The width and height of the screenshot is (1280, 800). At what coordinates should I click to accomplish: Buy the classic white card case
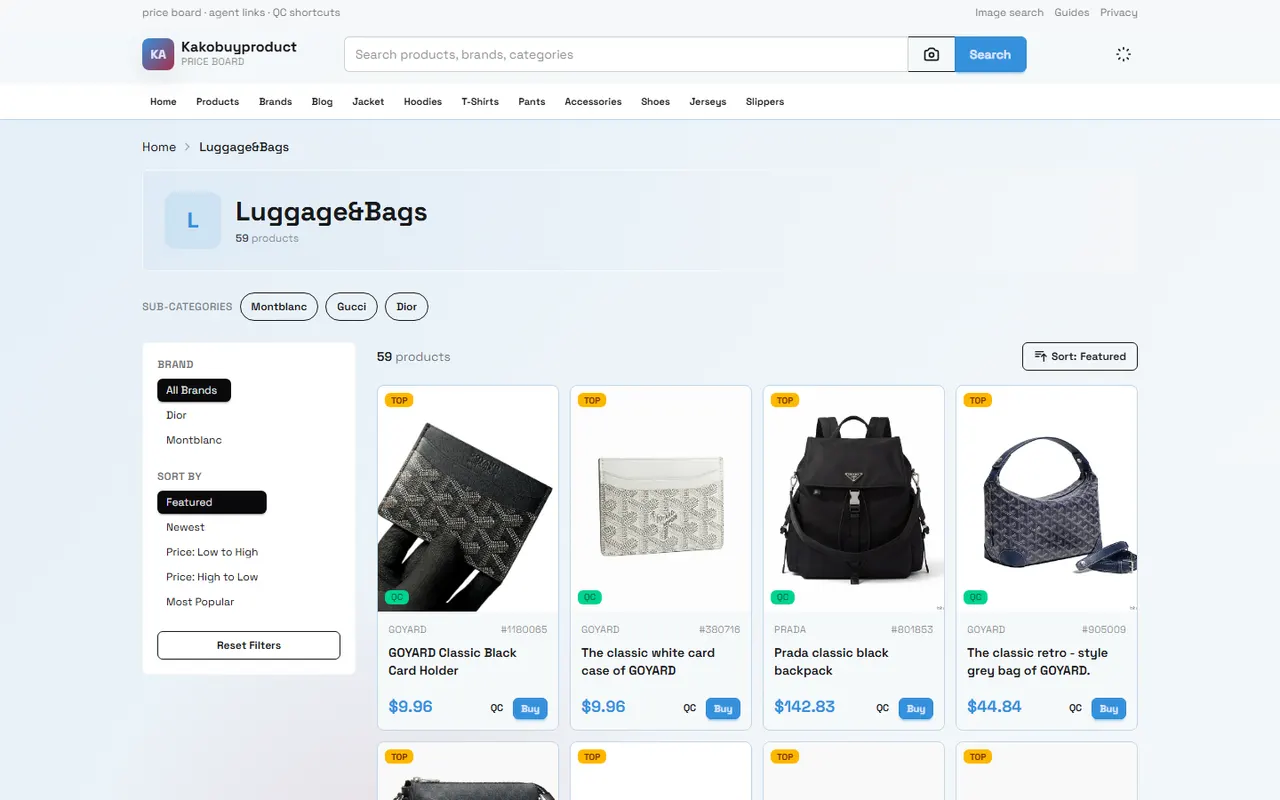click(x=723, y=708)
